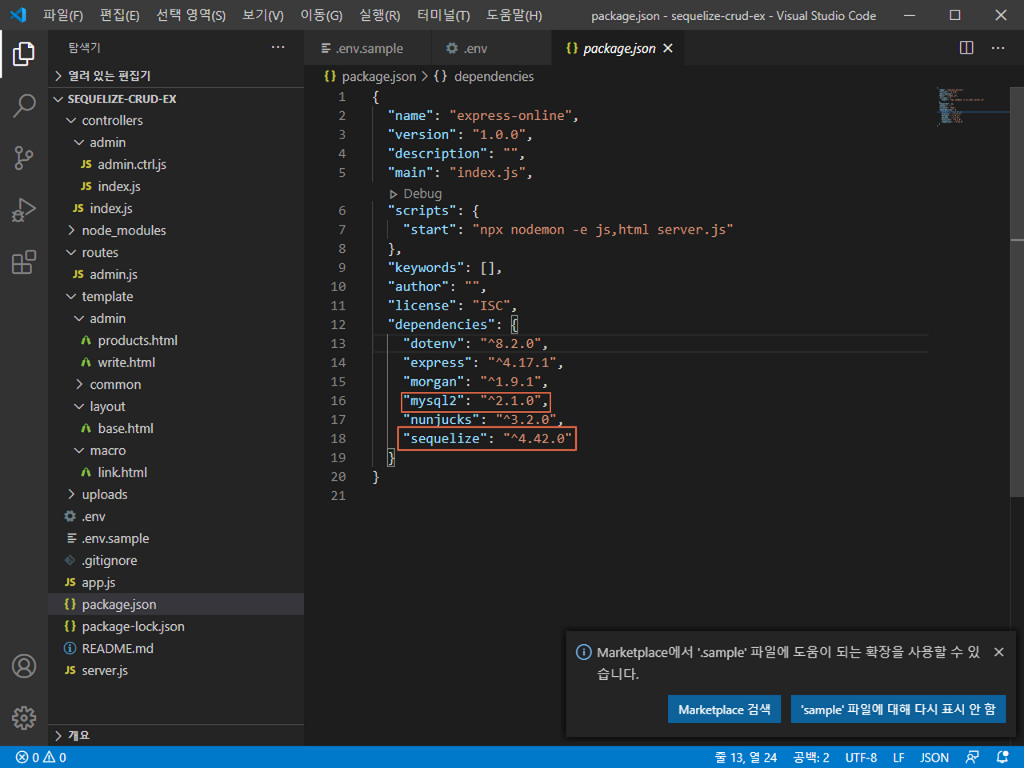
Task: Change indentation via 공백: 2
Action: click(x=811, y=758)
